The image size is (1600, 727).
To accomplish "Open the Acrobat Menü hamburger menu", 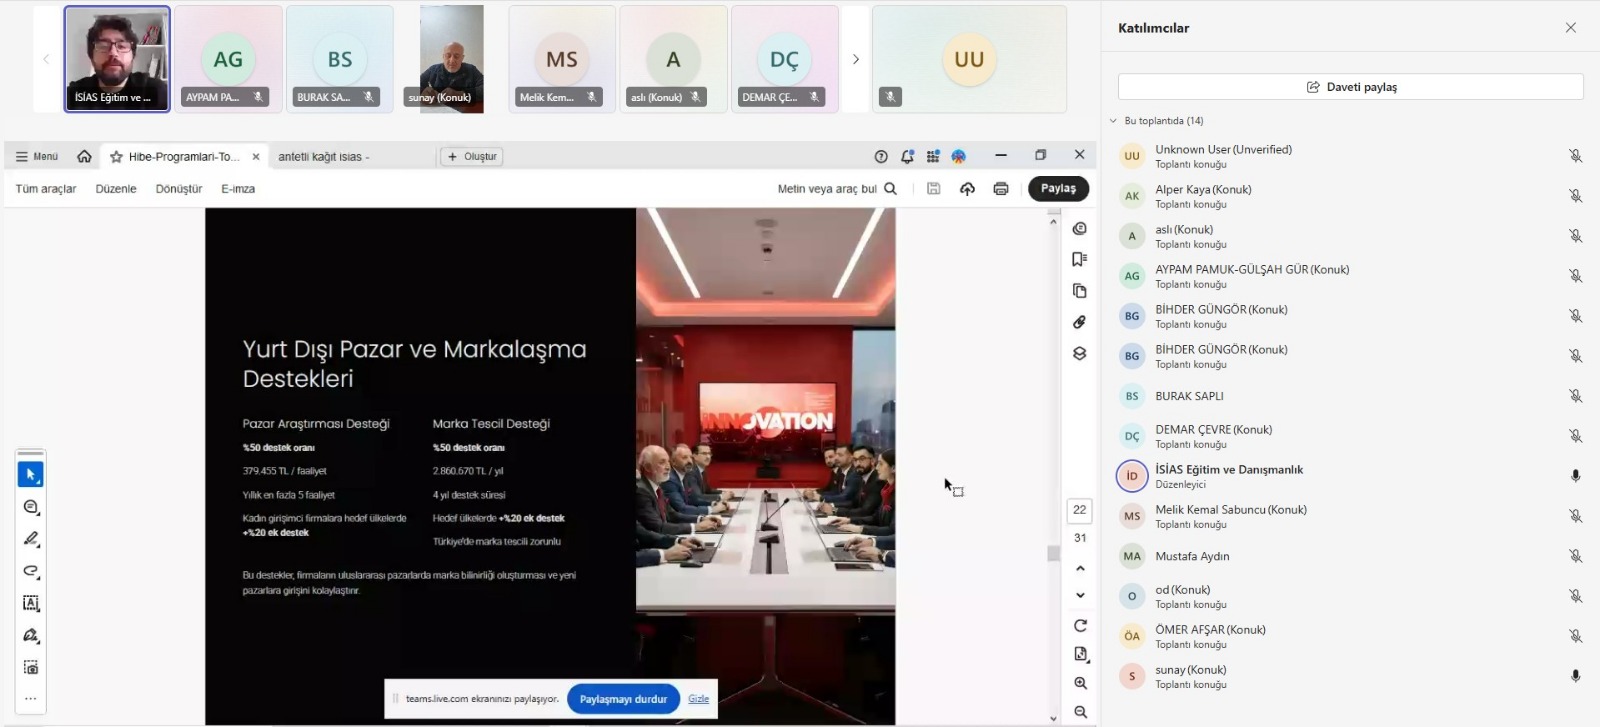I will coord(36,157).
